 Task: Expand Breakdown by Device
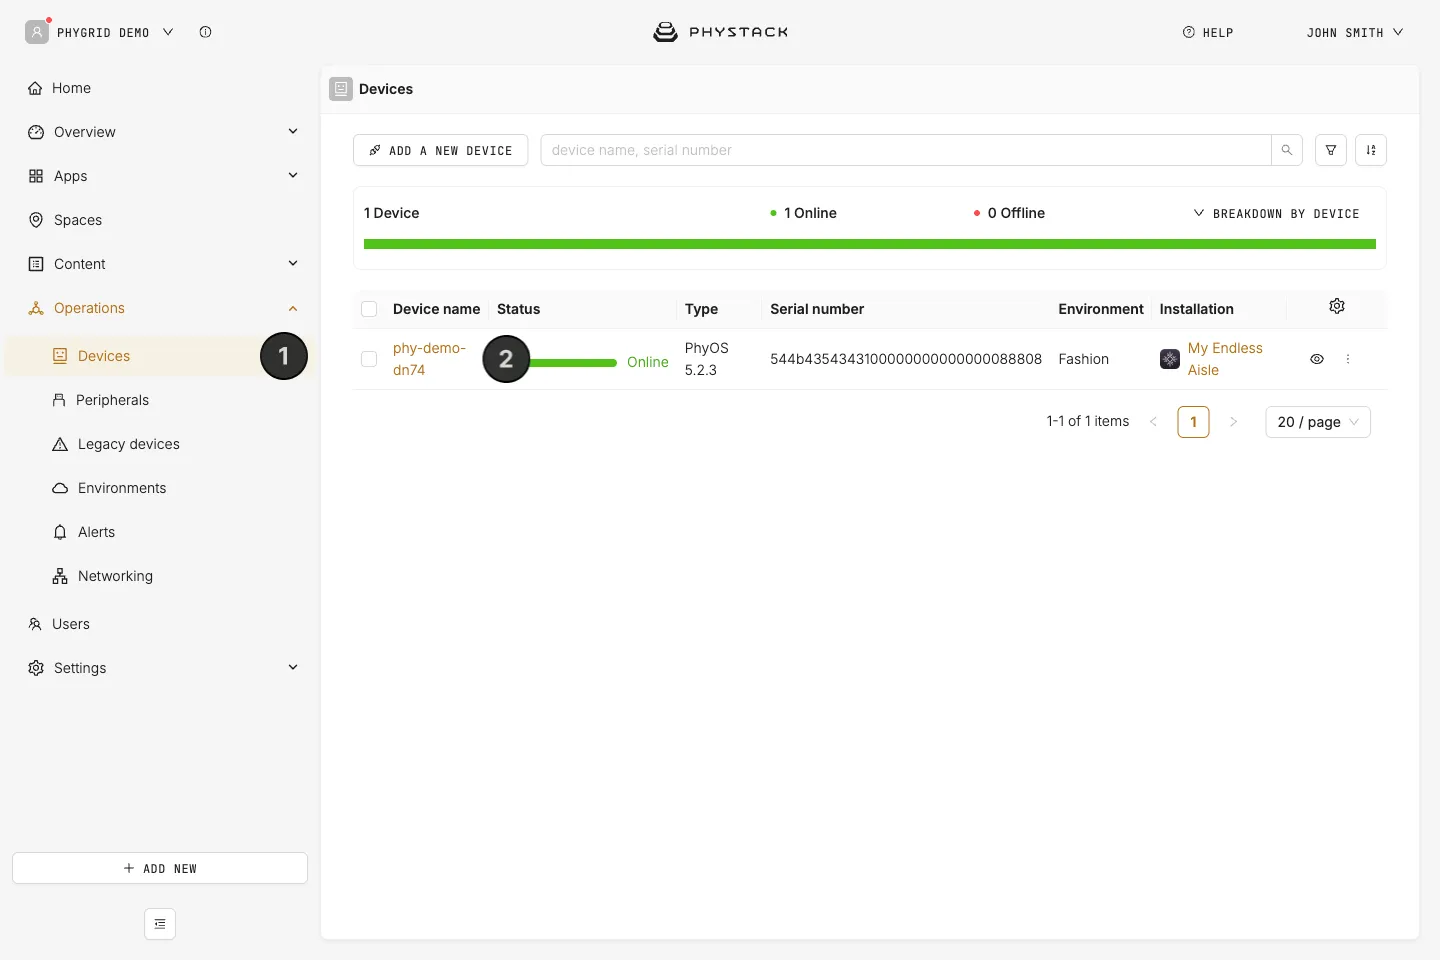click(1276, 213)
